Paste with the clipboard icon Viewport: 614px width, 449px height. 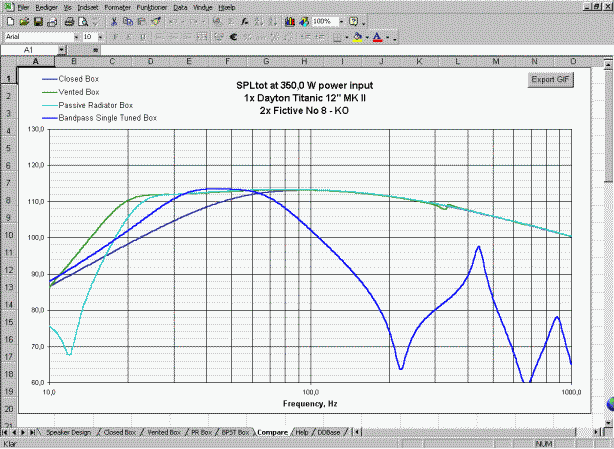(x=141, y=22)
